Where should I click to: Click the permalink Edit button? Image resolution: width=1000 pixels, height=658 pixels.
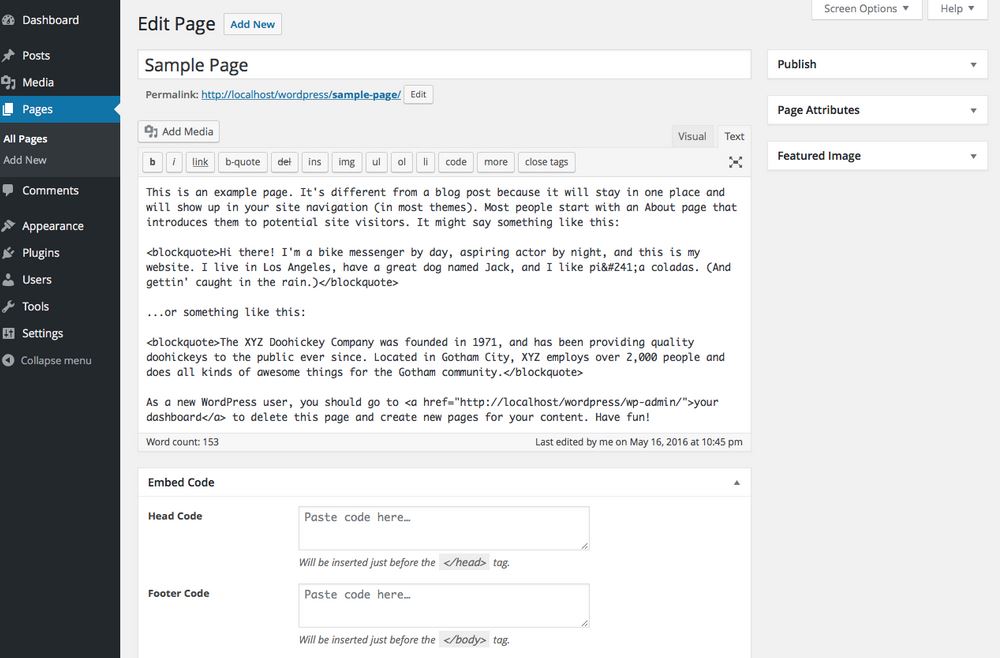tap(418, 94)
